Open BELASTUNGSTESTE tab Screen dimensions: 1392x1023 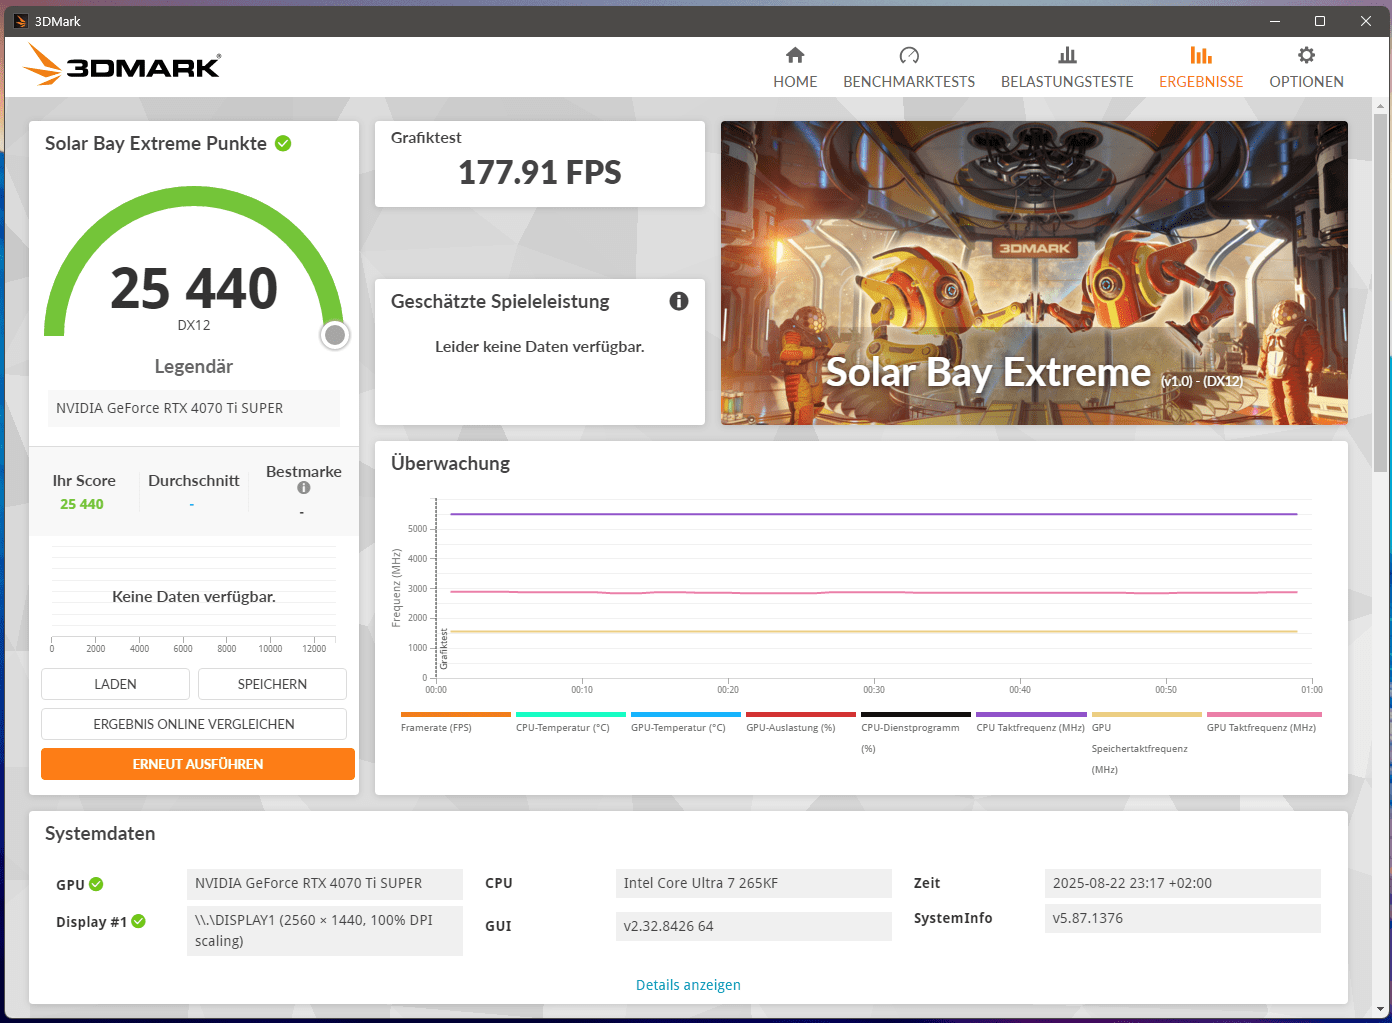[x=1067, y=68]
